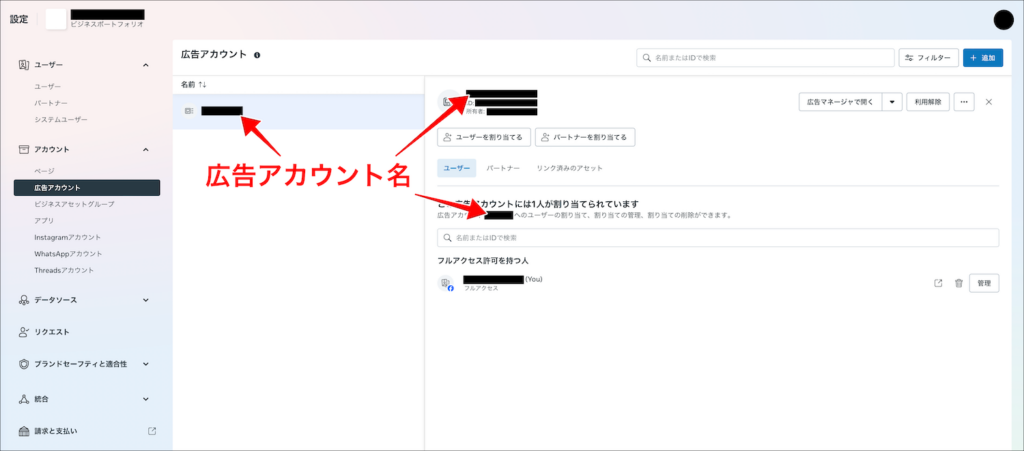Open the three-dot more options menu
Screen dimensions: 1024x451
click(x=964, y=102)
